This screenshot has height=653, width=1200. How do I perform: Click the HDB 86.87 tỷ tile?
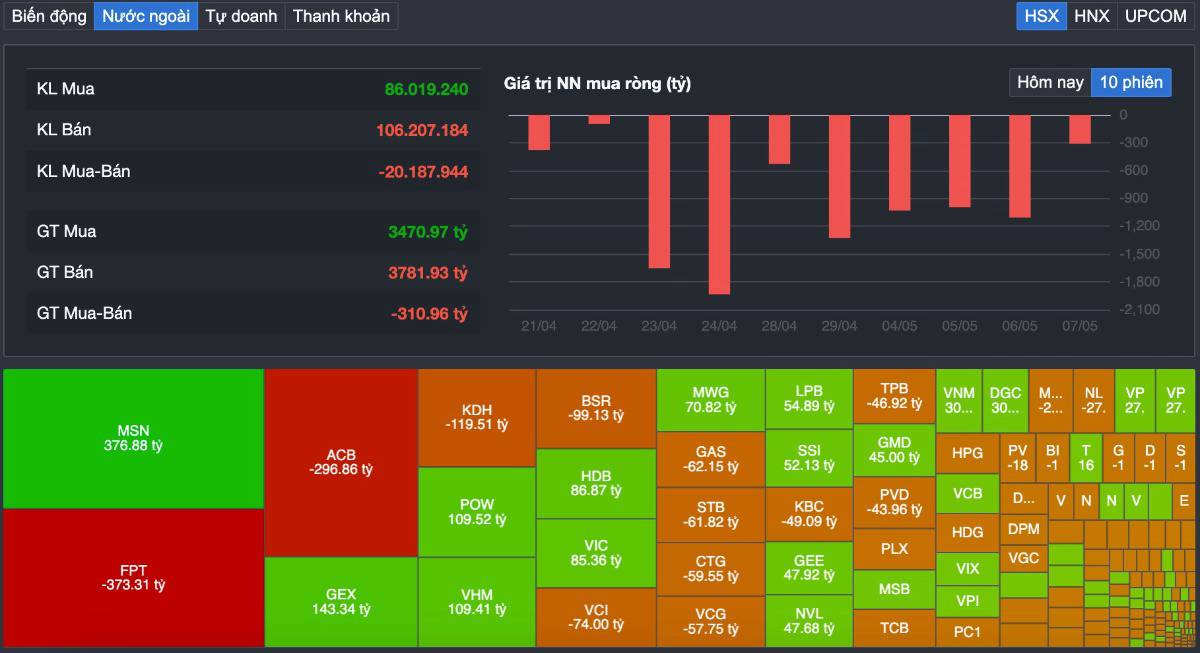coord(596,484)
